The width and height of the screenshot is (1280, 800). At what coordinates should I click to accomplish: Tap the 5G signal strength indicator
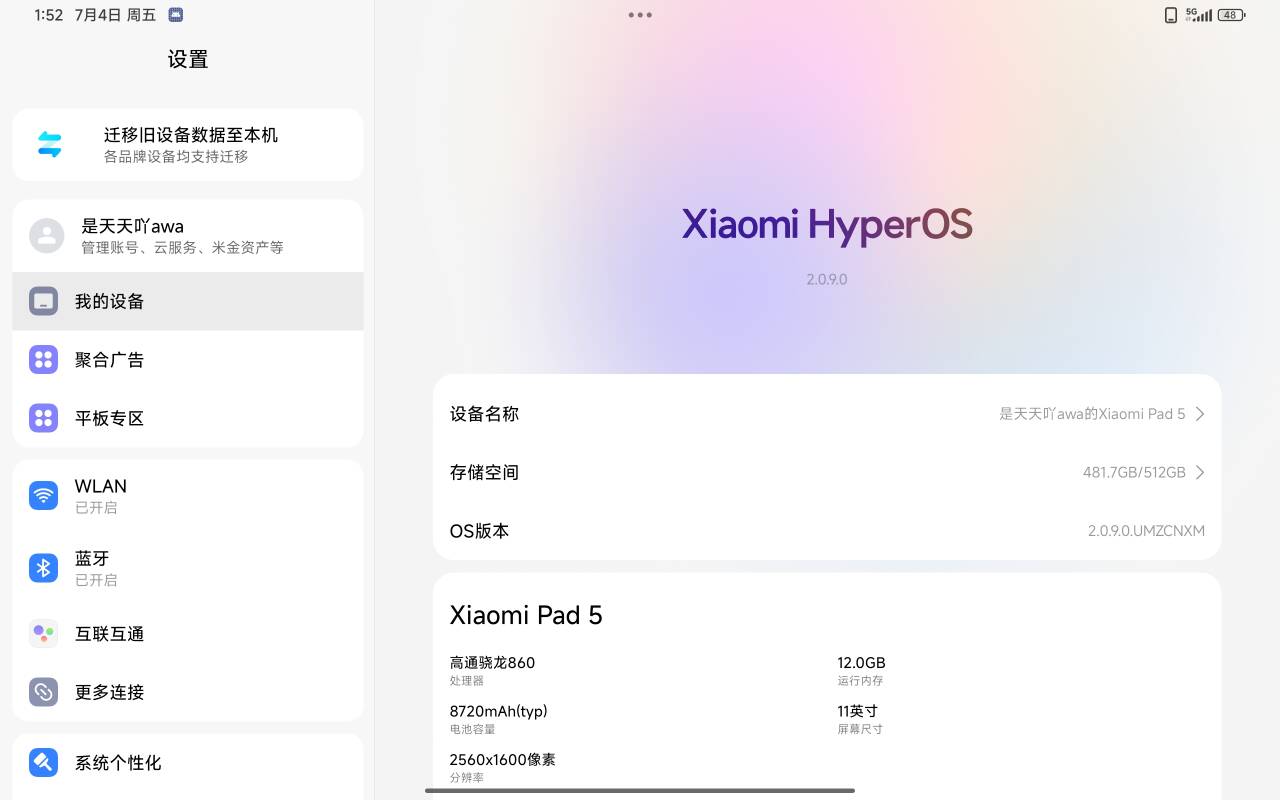1198,15
